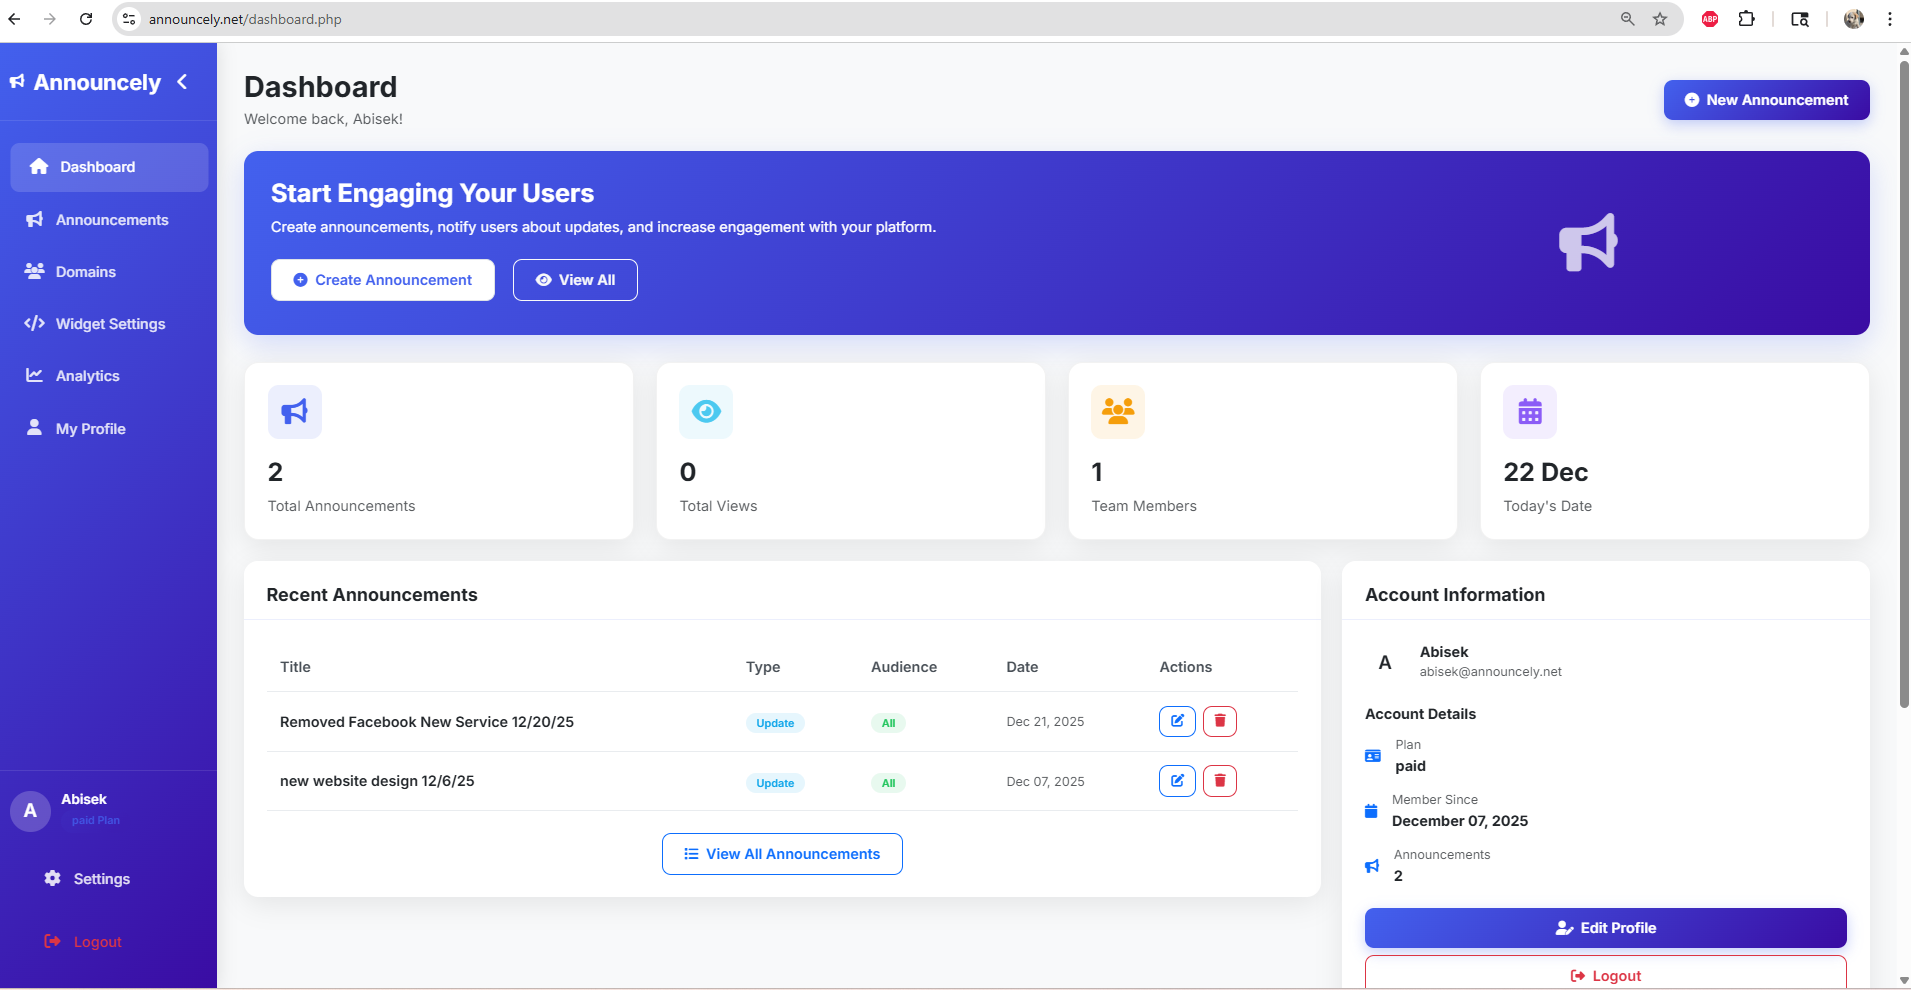Click the Team Members people icon
1911x990 pixels.
(1118, 412)
